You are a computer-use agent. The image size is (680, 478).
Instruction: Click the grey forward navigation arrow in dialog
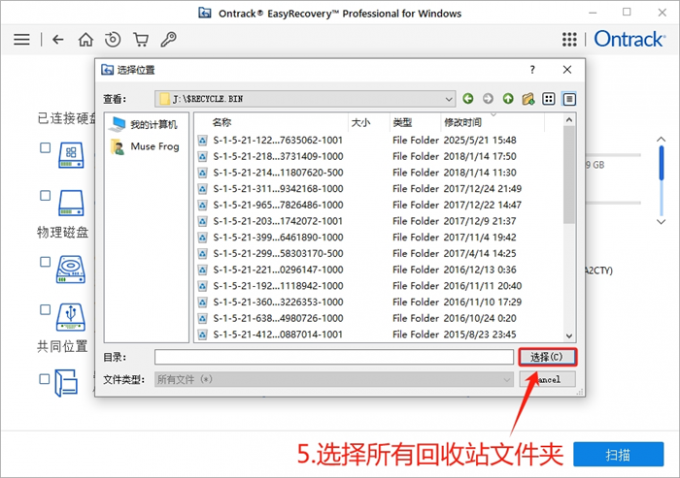(x=488, y=99)
